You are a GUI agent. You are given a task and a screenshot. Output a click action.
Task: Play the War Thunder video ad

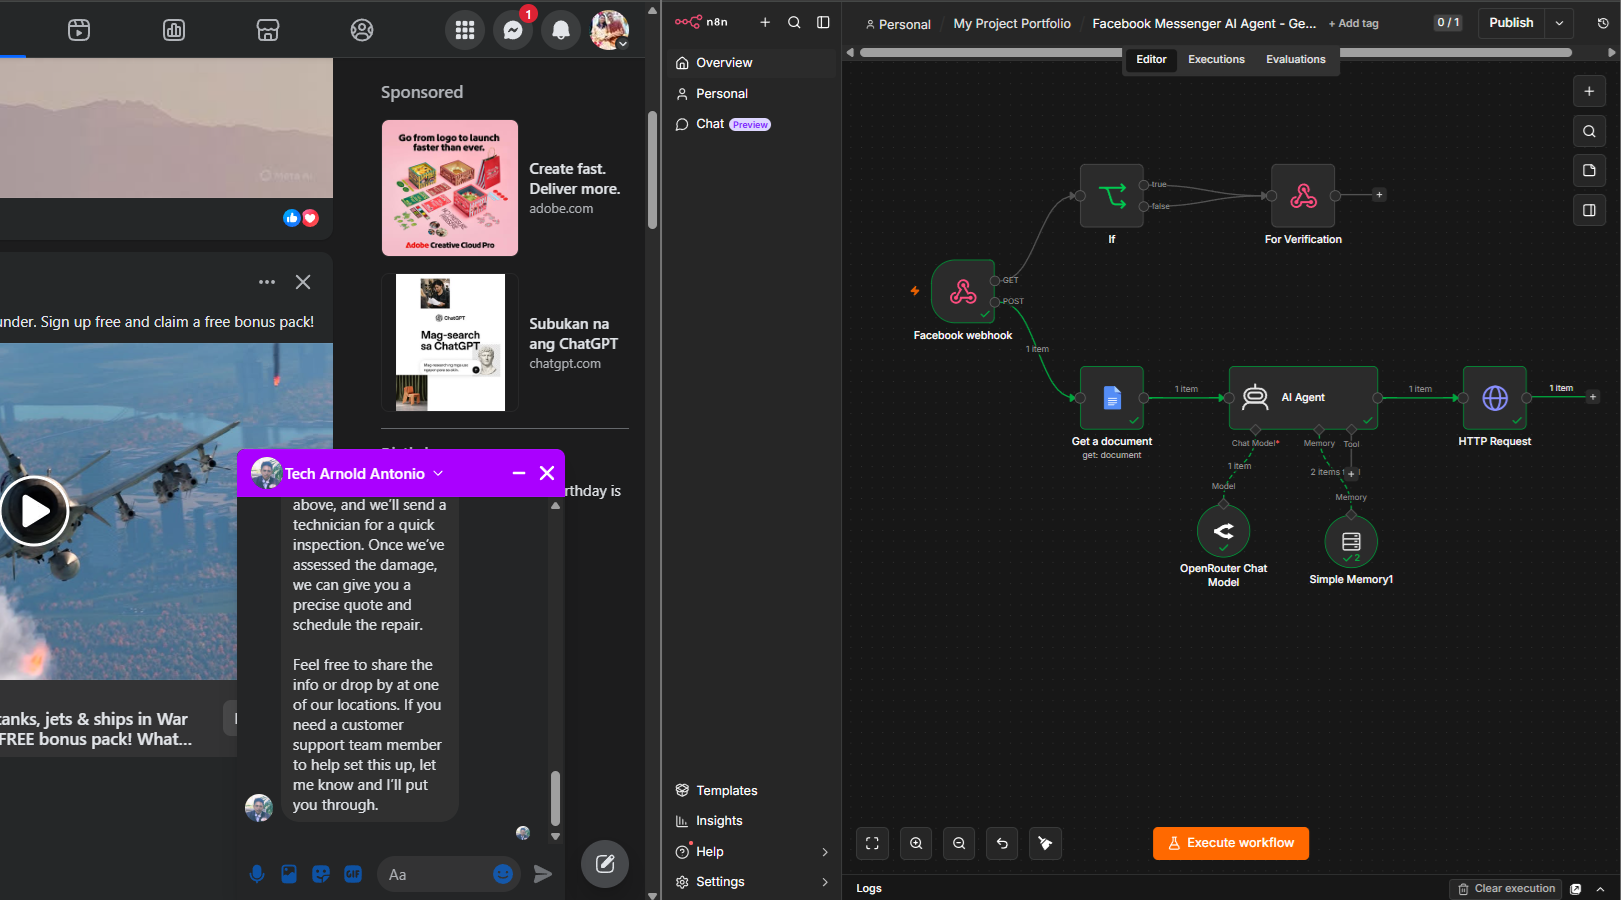point(34,511)
